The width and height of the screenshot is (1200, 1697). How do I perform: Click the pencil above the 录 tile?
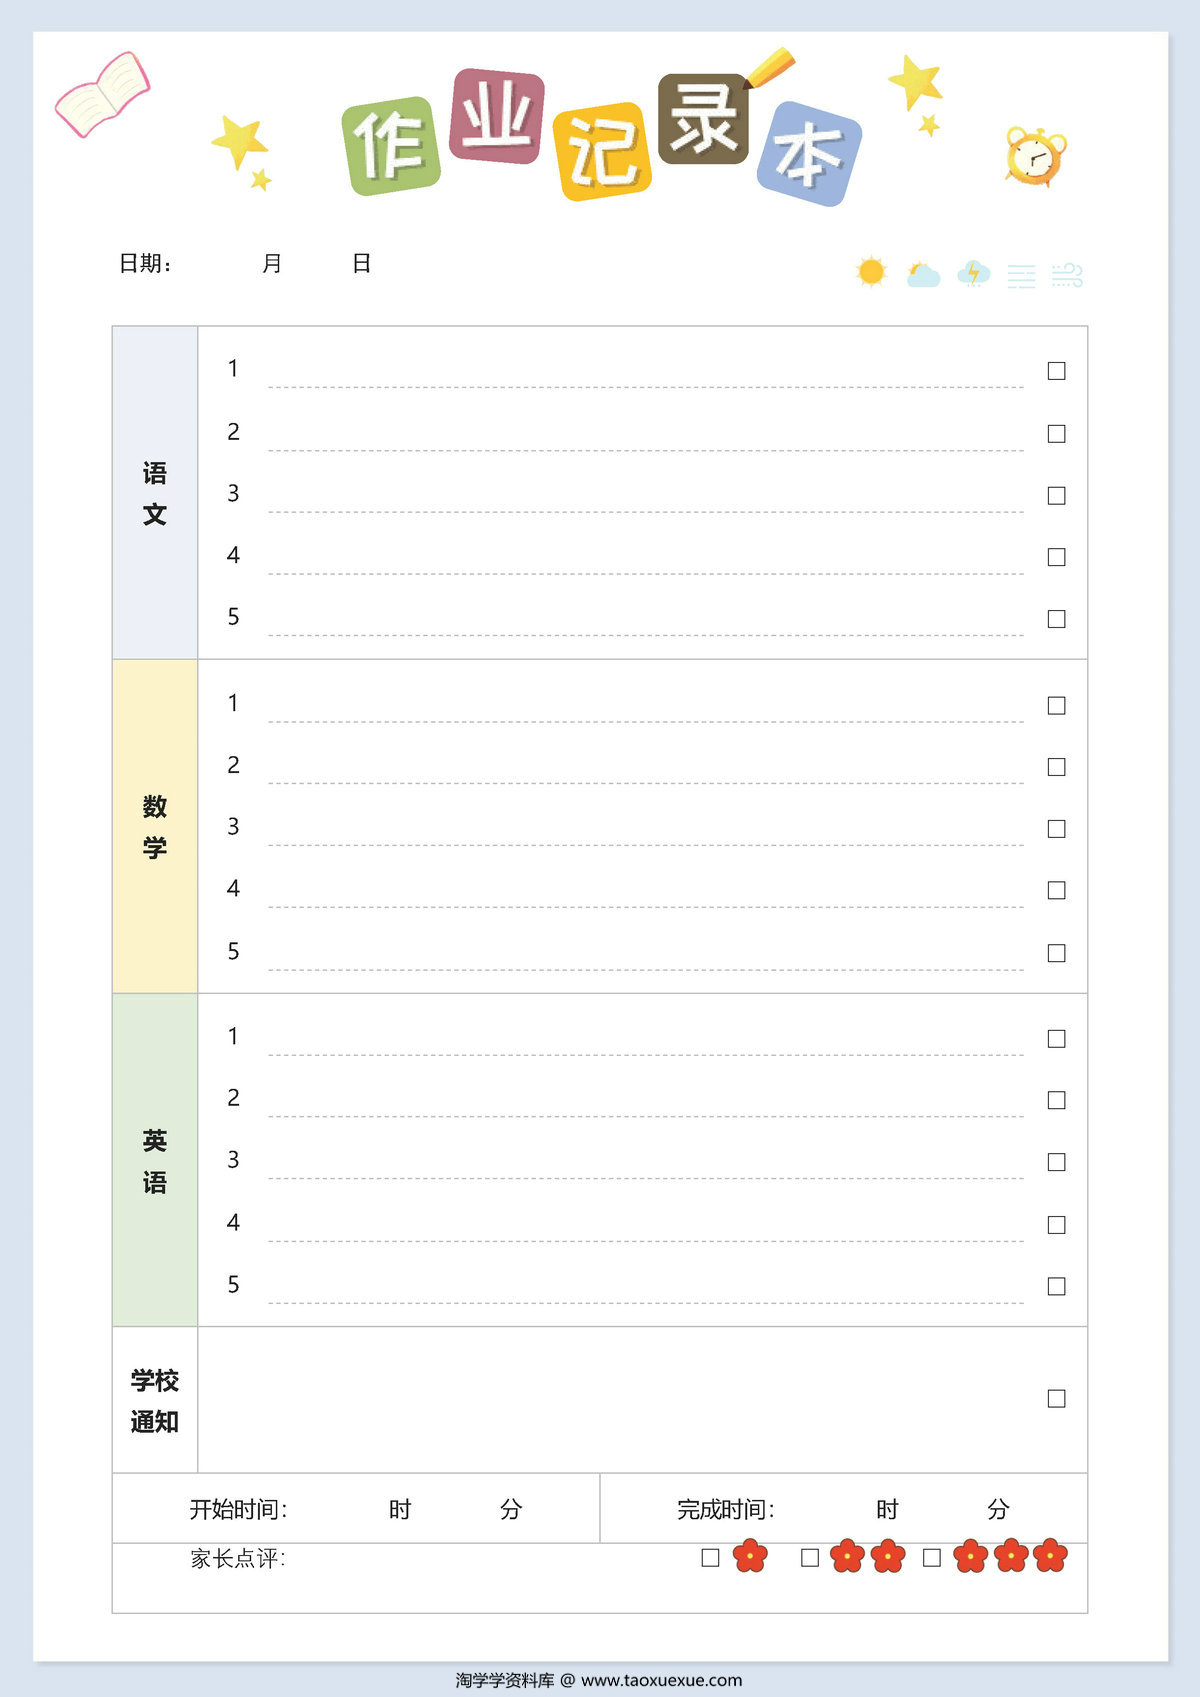(769, 68)
